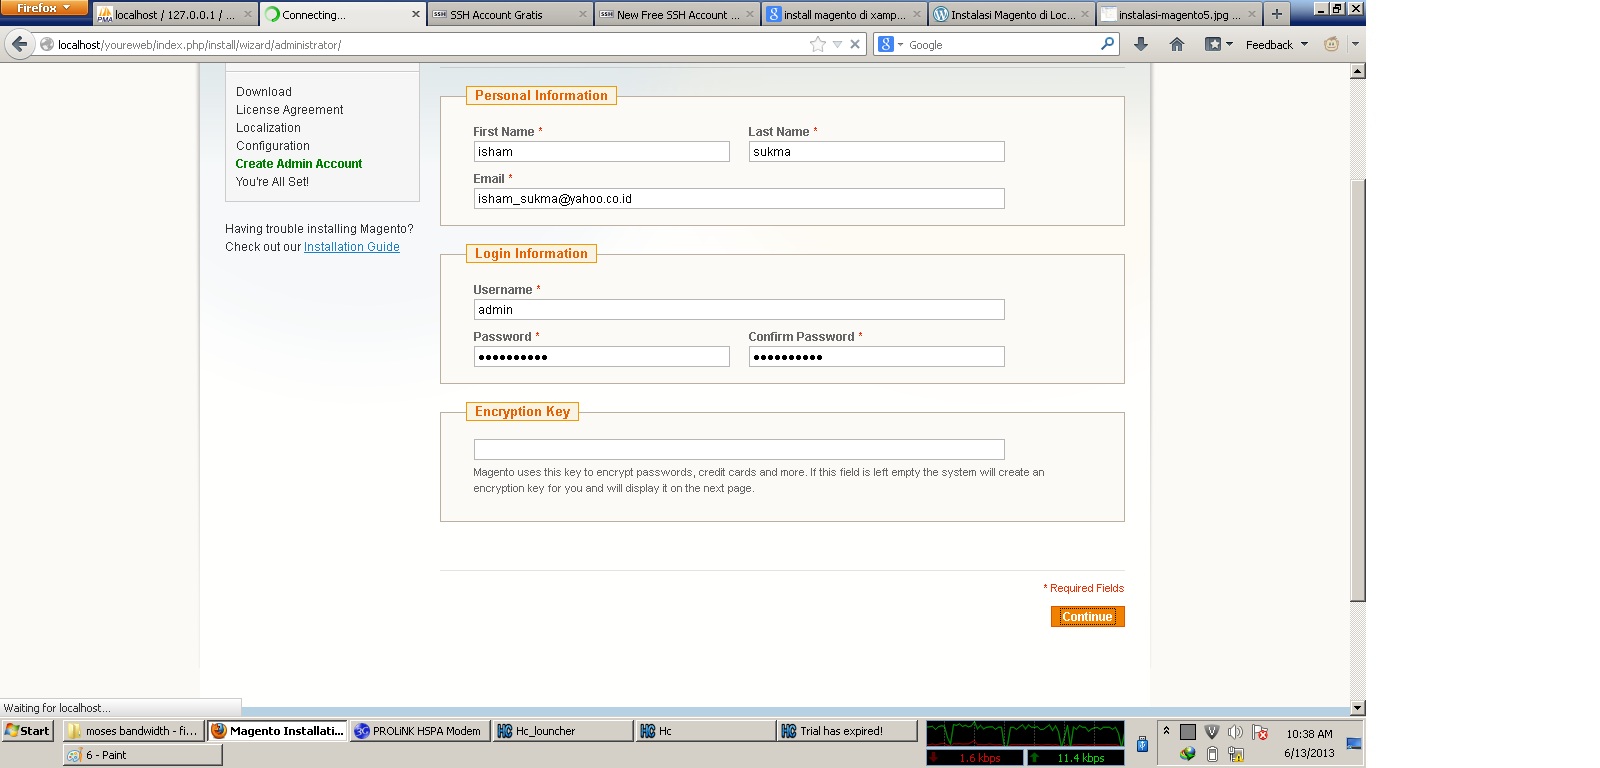Image resolution: width=1600 pixels, height=768 pixels.
Task: Click the First Name field
Action: pos(601,151)
